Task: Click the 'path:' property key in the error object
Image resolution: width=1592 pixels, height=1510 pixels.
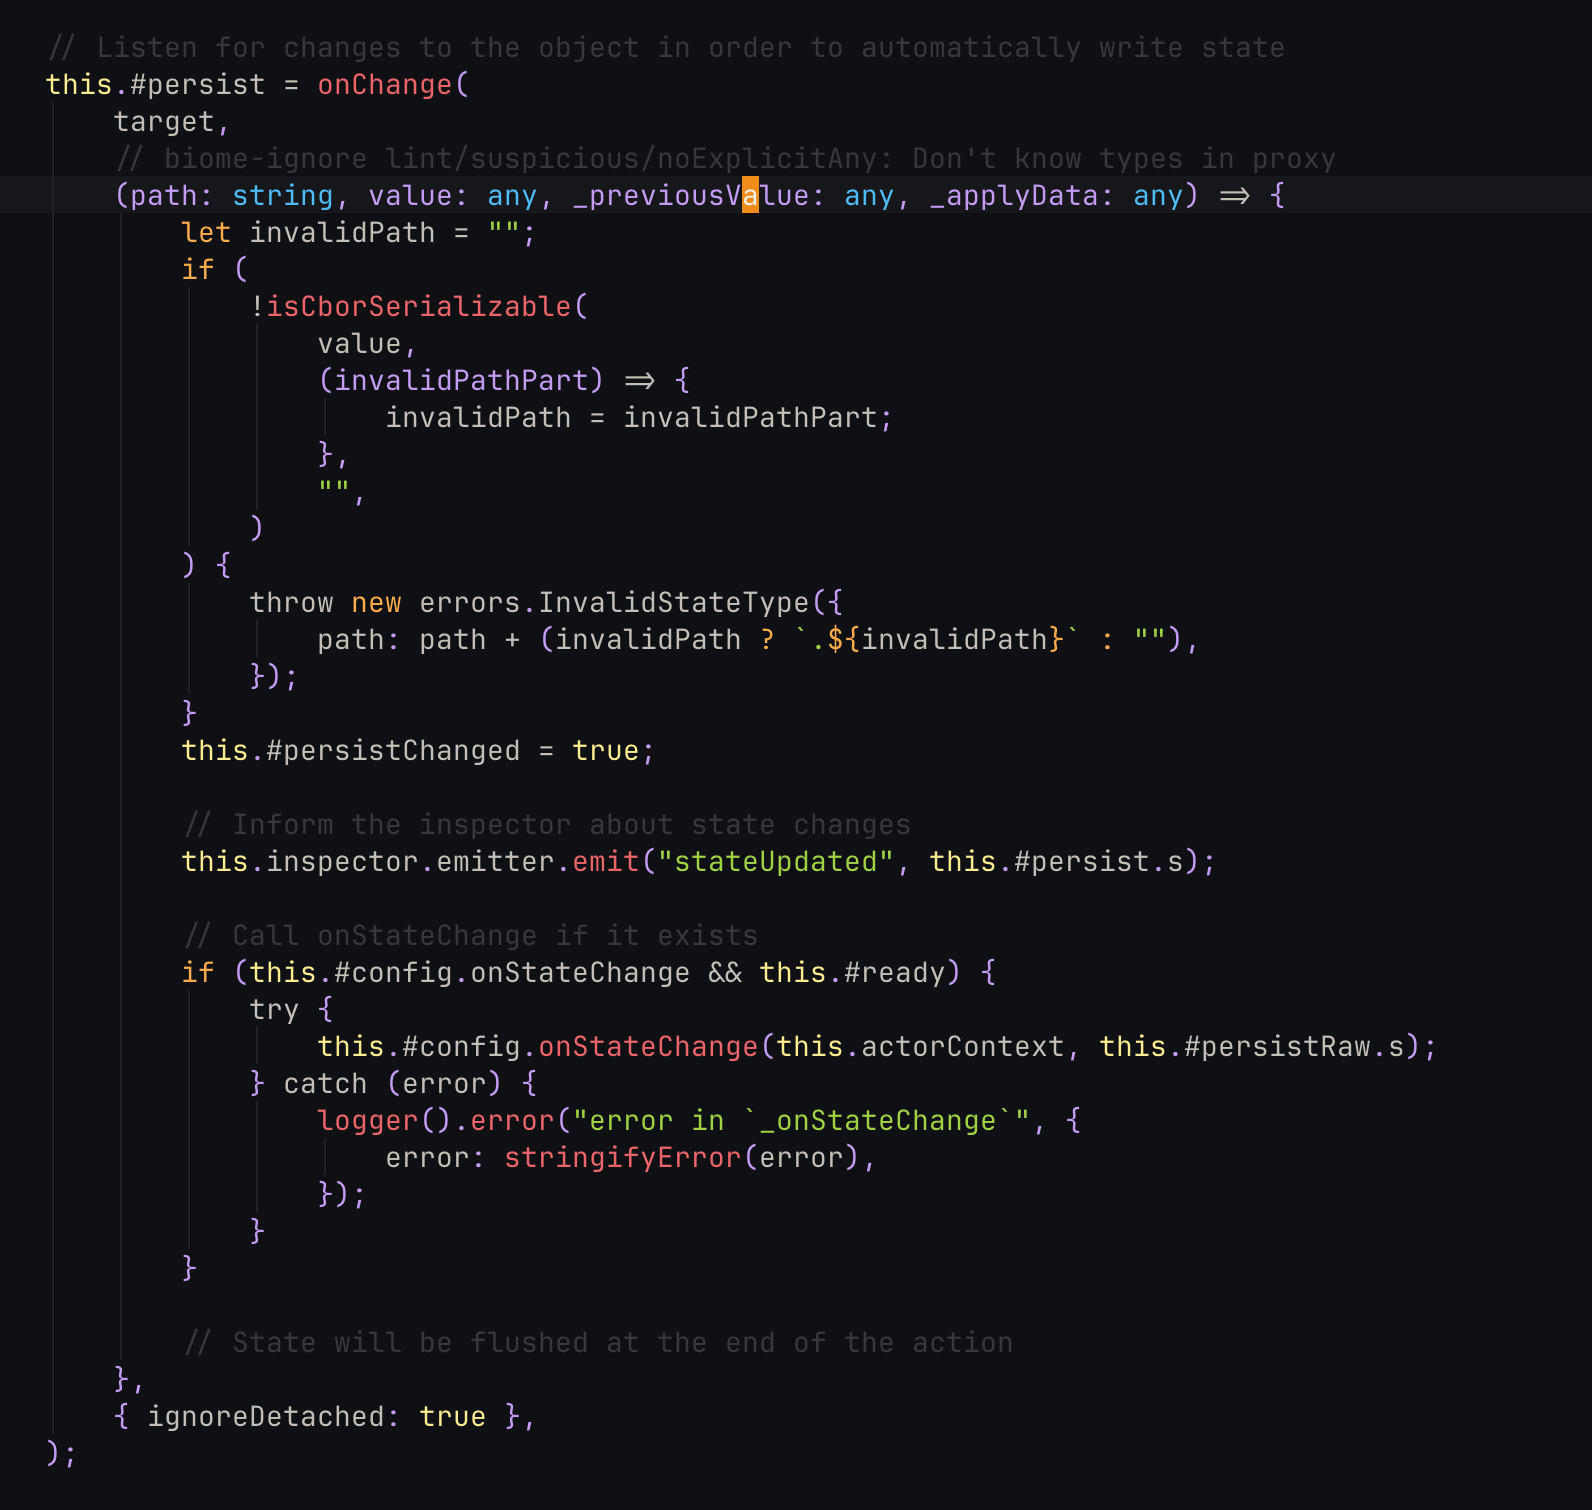Action: click(x=359, y=640)
